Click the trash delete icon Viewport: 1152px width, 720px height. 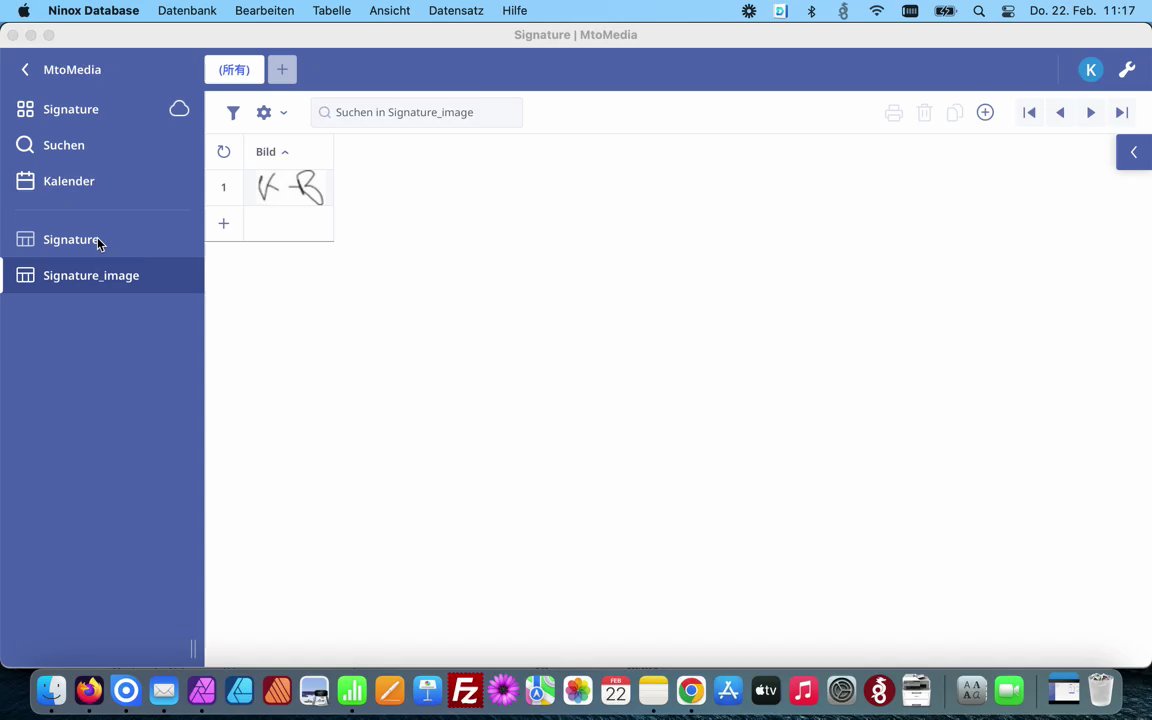[924, 112]
